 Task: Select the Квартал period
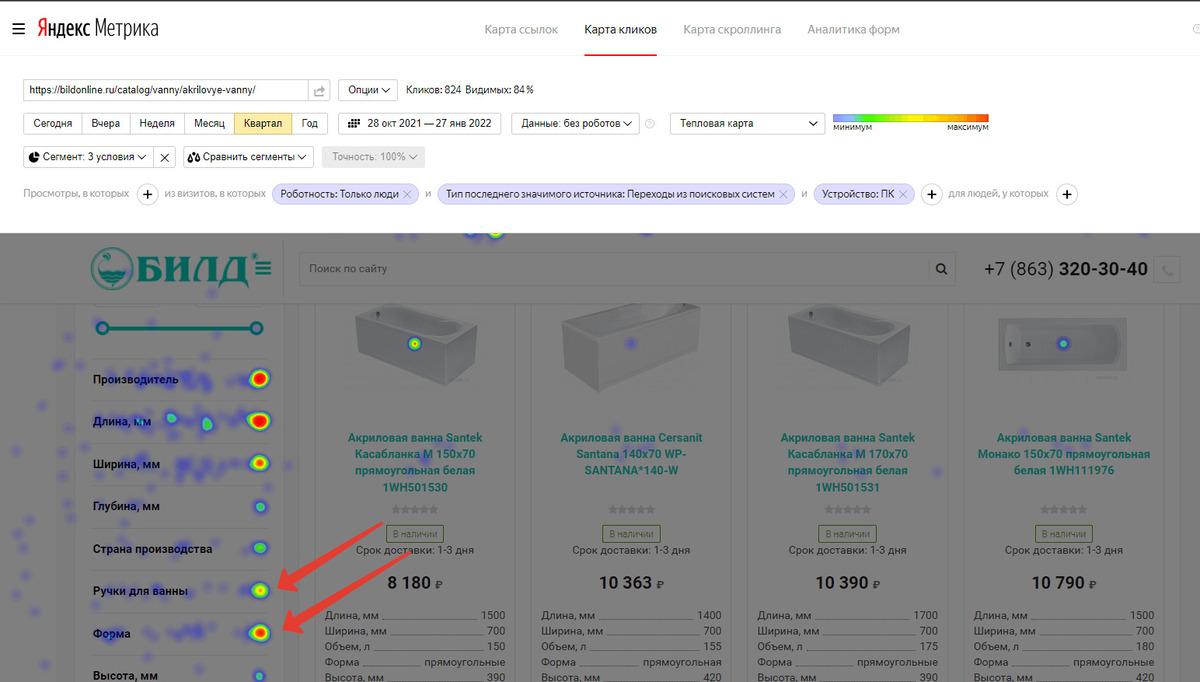pos(264,123)
